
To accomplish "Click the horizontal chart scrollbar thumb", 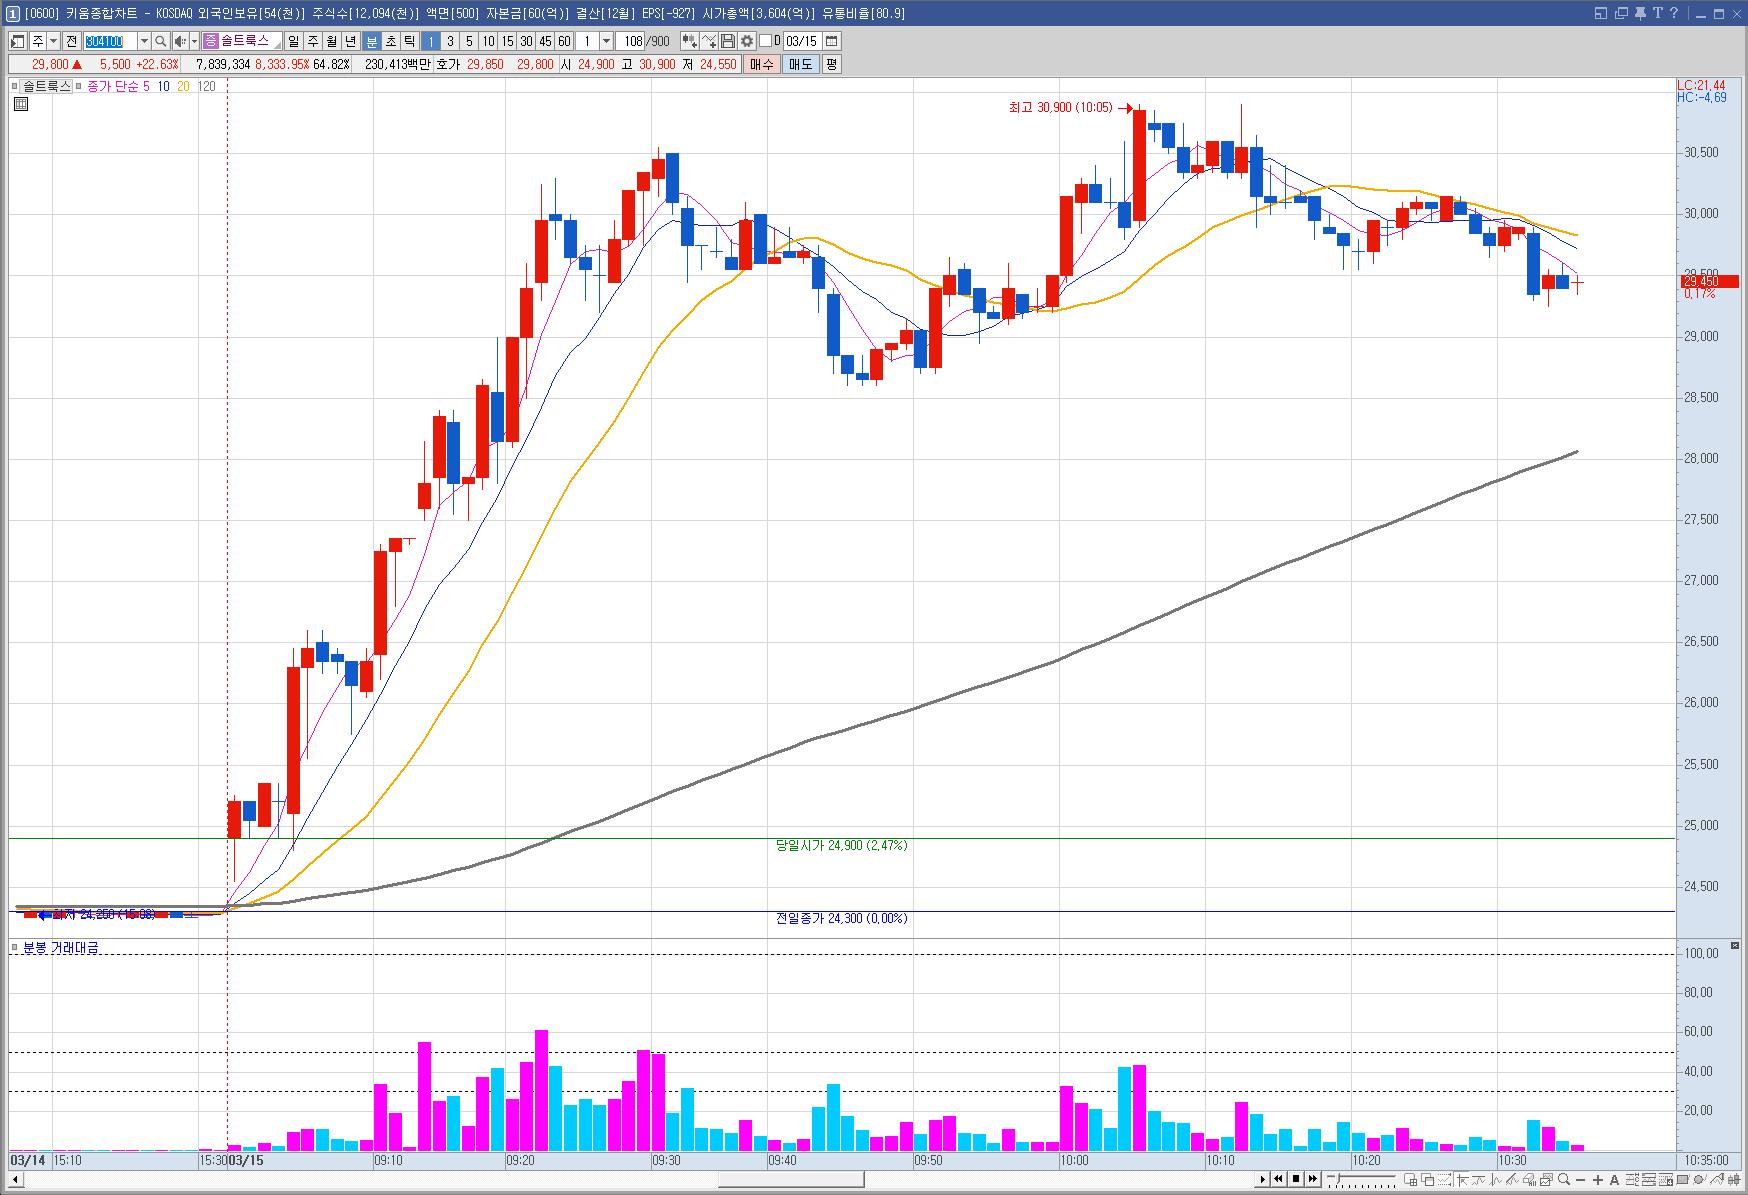I will point(791,1179).
